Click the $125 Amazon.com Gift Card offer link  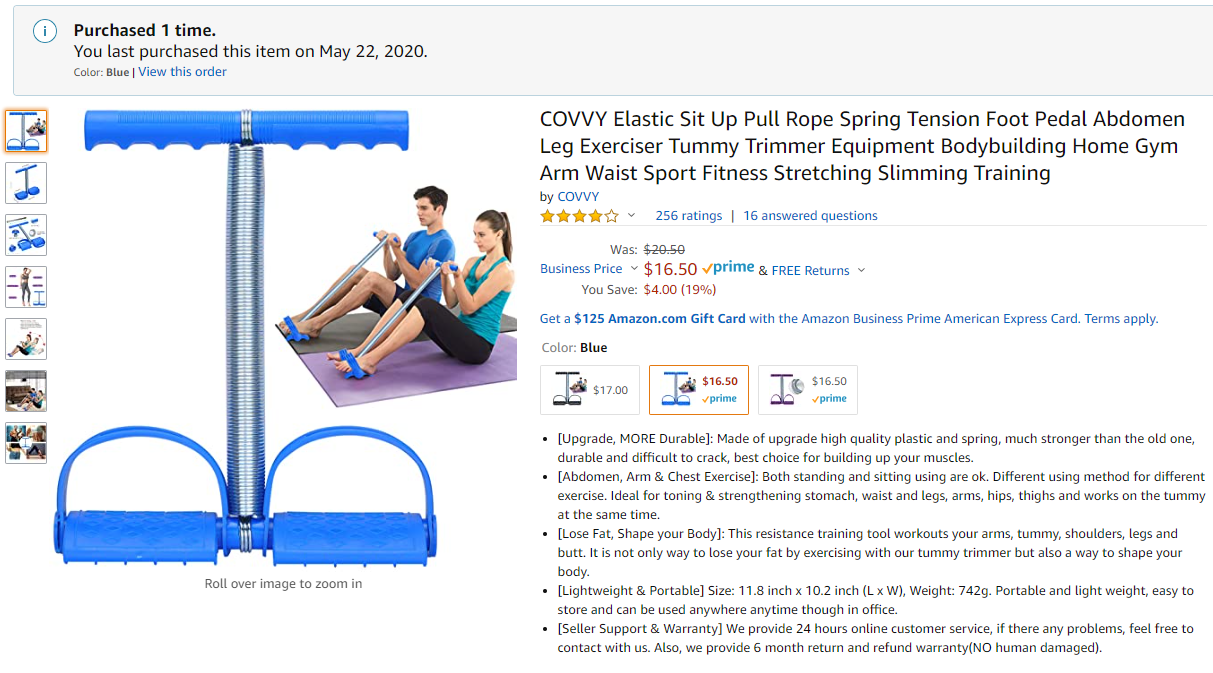tap(660, 319)
